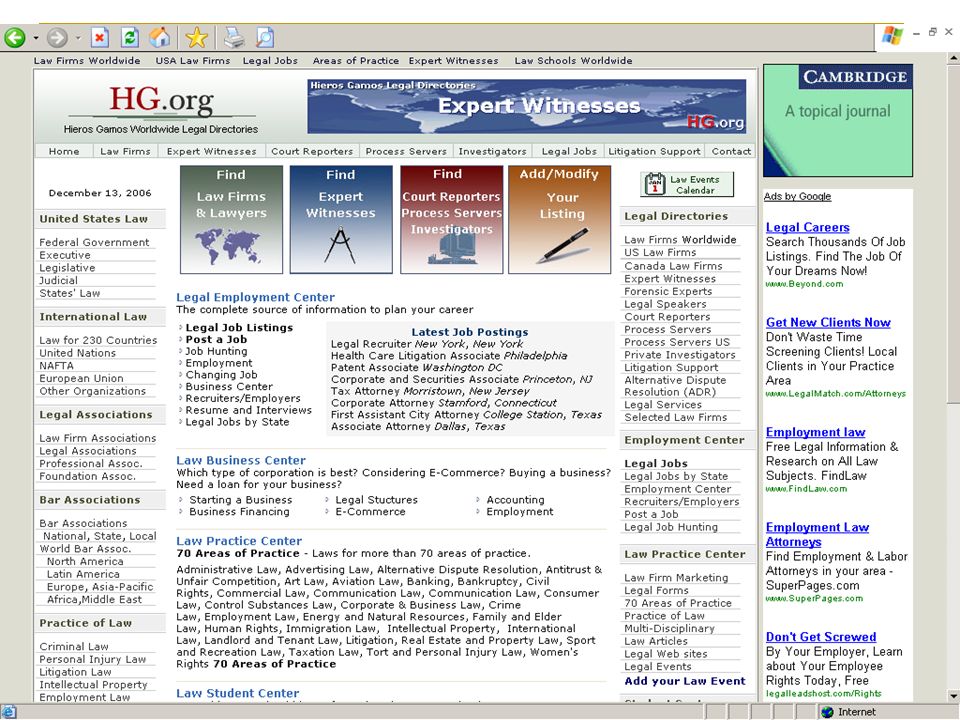The image size is (960, 720).
Task: Go to the browser Home icon
Action: click(160, 38)
